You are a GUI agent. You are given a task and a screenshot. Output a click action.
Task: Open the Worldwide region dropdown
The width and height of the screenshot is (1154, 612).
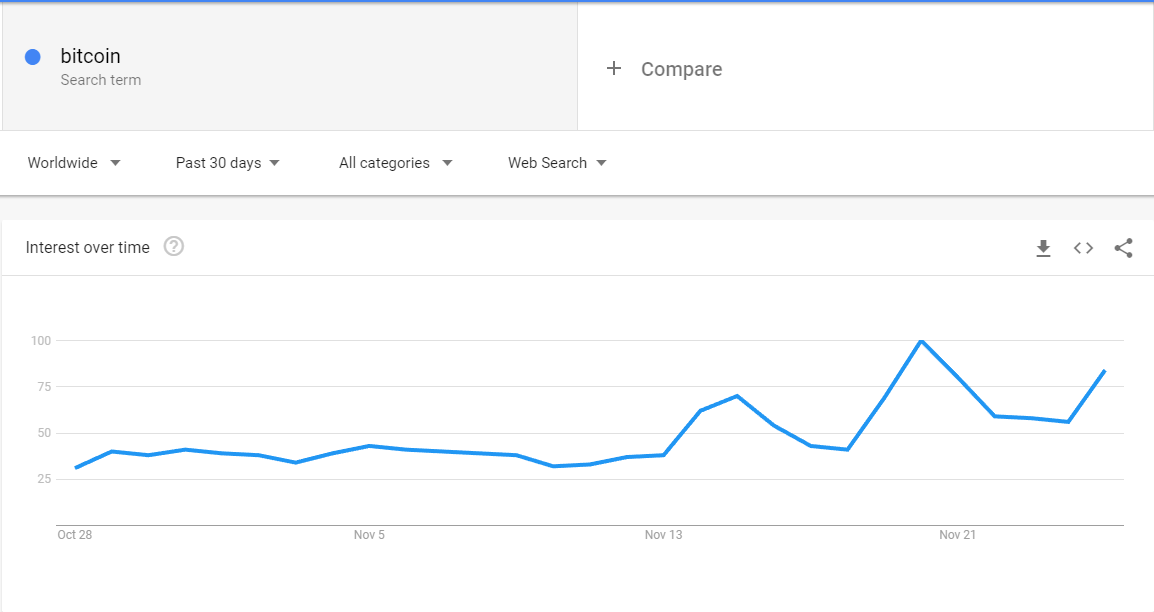tap(74, 163)
